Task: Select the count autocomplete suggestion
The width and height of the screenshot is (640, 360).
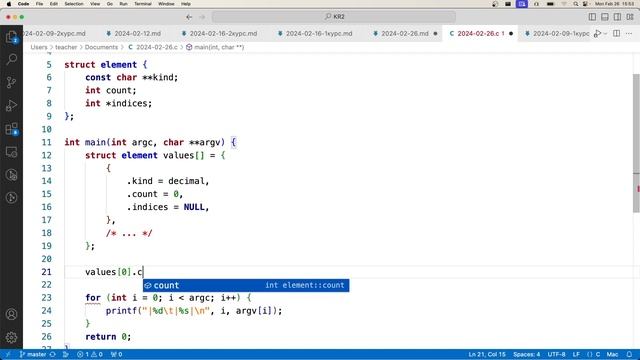Action: pos(246,285)
